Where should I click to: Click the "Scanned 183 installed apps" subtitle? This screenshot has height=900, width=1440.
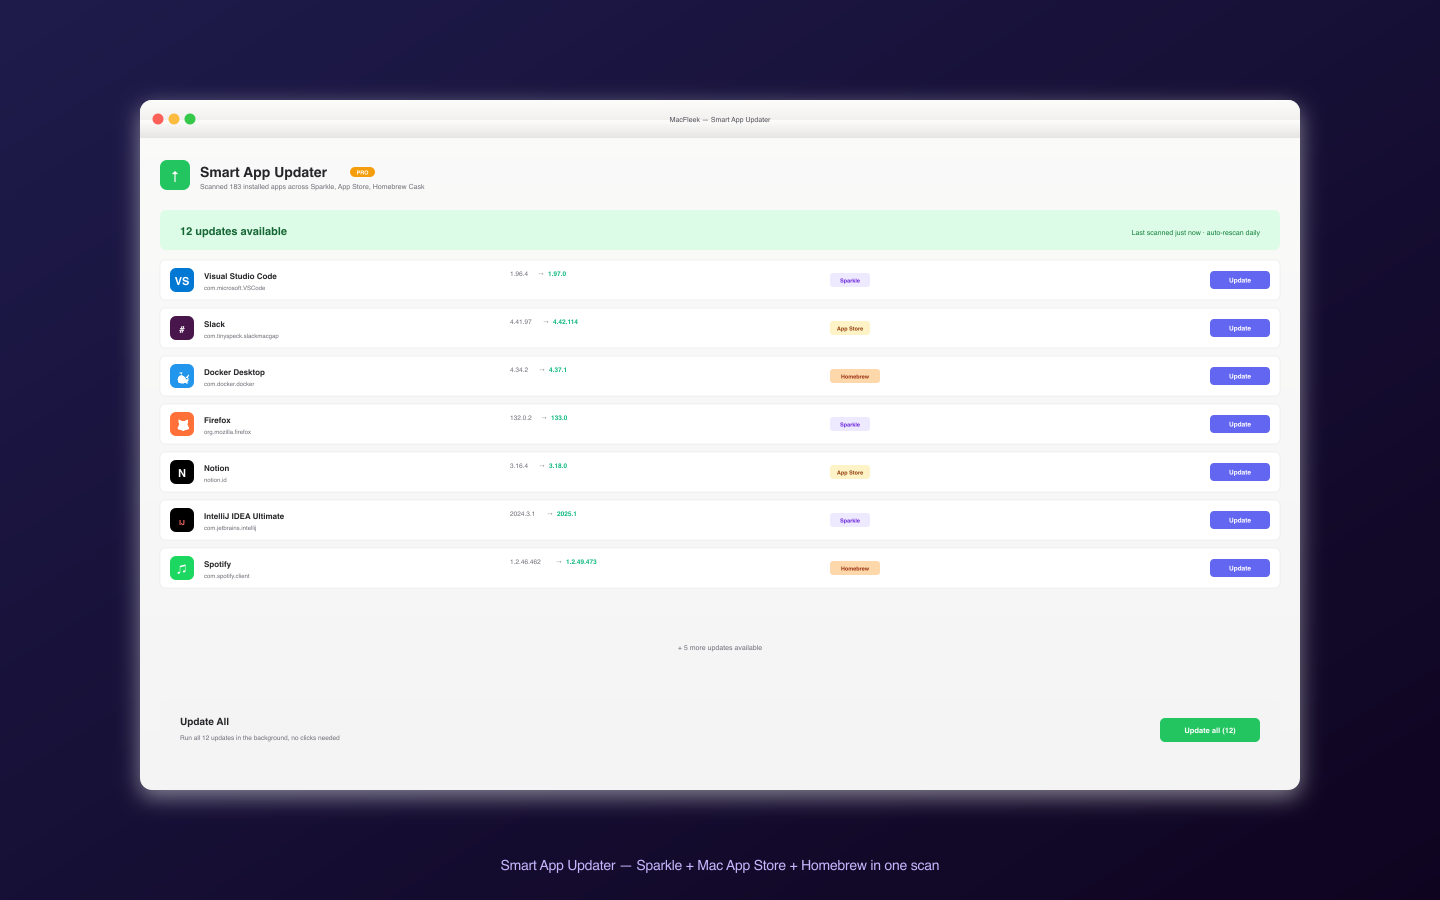312,187
